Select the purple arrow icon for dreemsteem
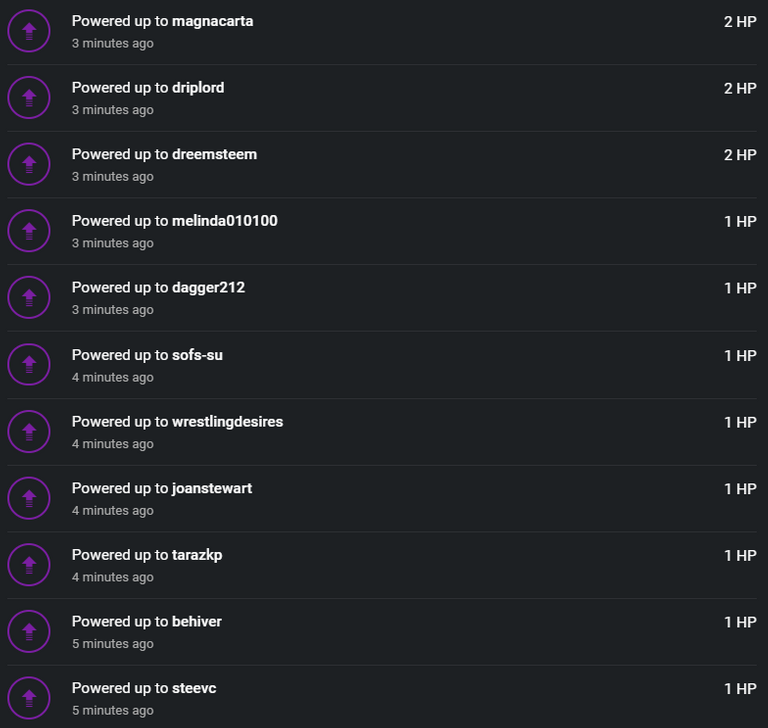This screenshot has height=728, width=768. coord(29,164)
